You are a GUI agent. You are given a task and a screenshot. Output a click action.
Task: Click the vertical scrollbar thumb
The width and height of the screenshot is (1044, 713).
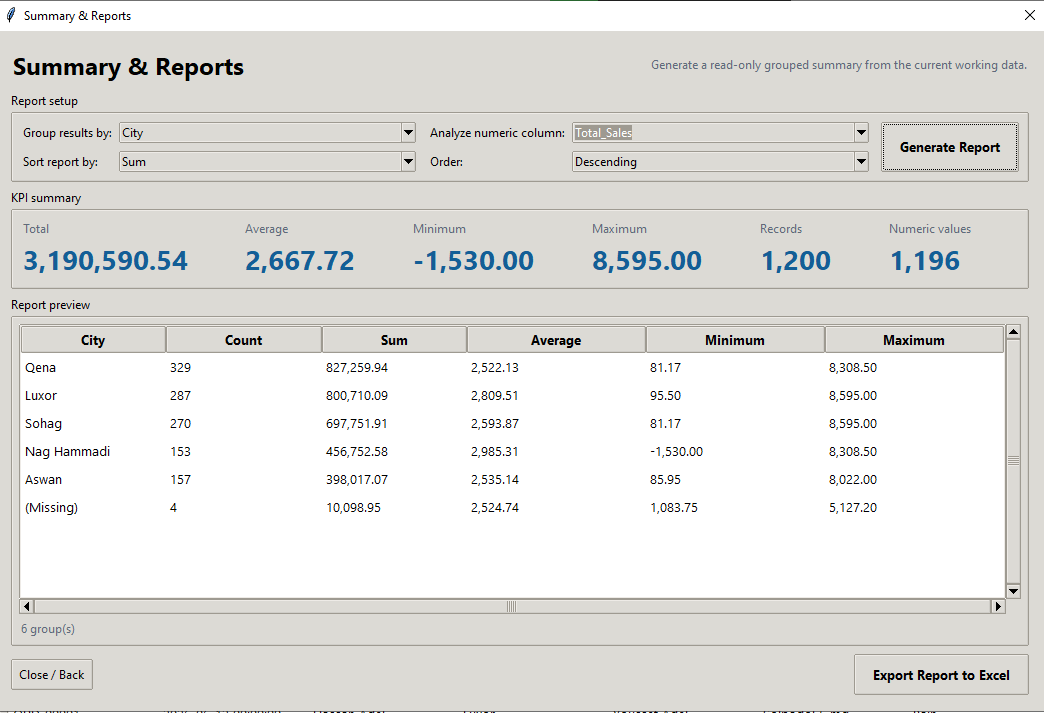point(1013,461)
